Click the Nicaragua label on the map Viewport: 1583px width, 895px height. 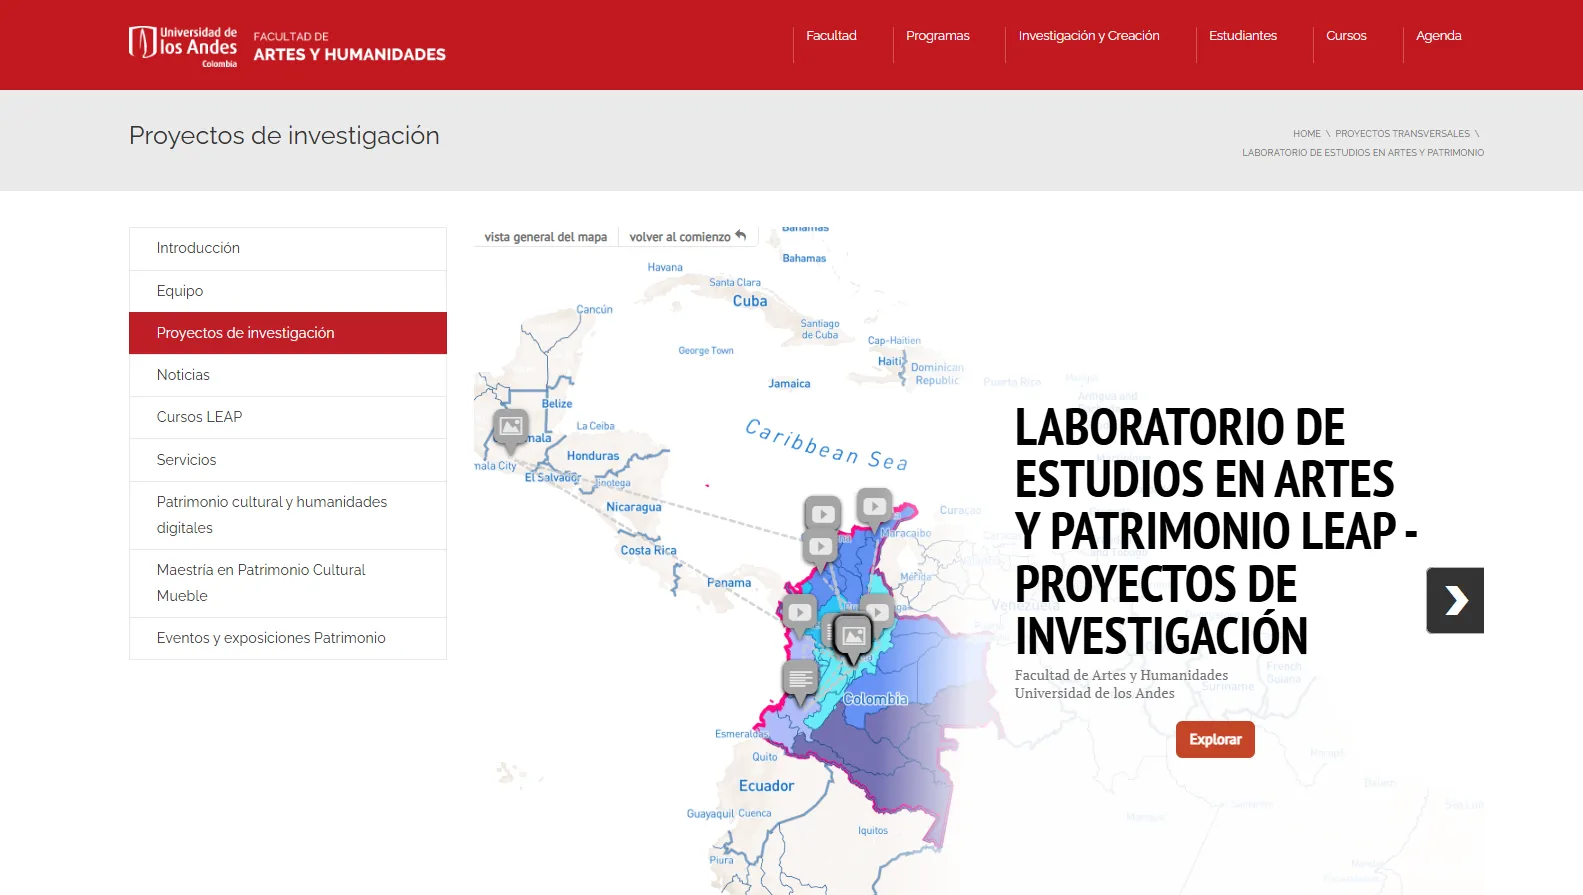[634, 507]
